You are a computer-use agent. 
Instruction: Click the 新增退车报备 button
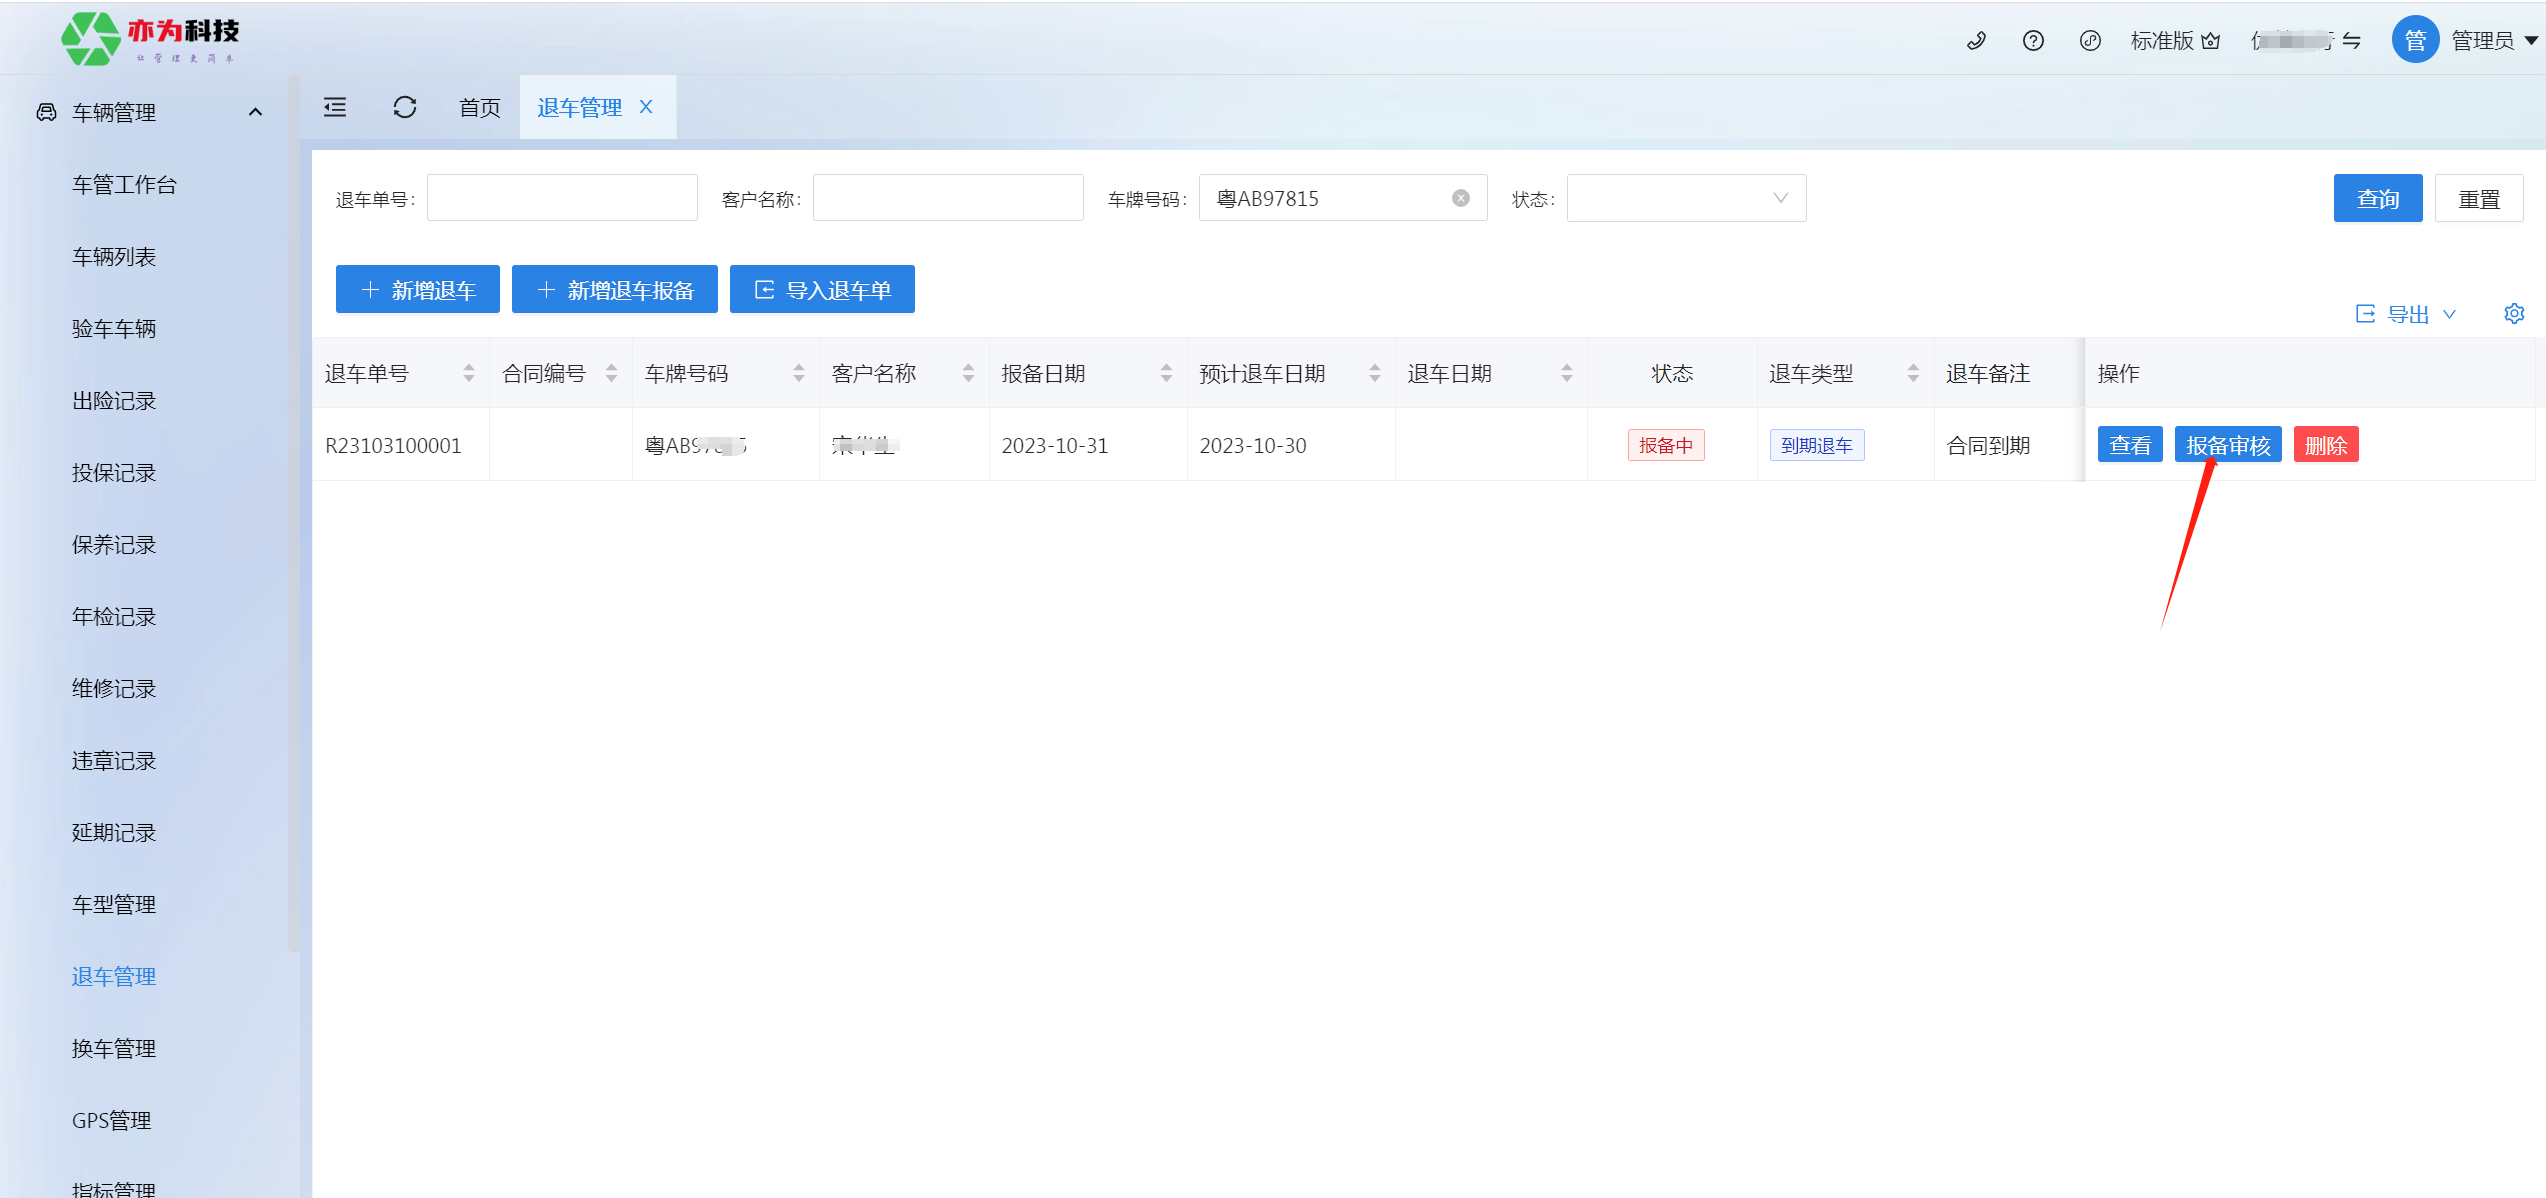click(615, 290)
